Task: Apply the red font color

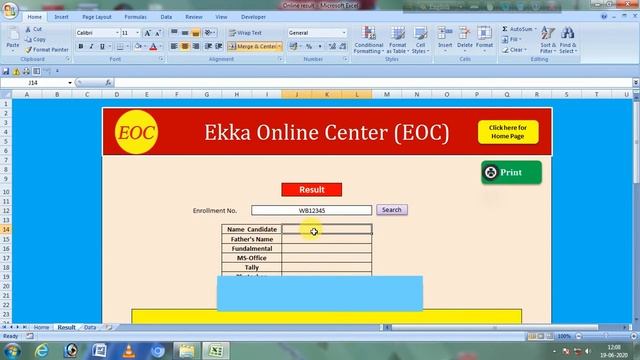Action: (153, 47)
